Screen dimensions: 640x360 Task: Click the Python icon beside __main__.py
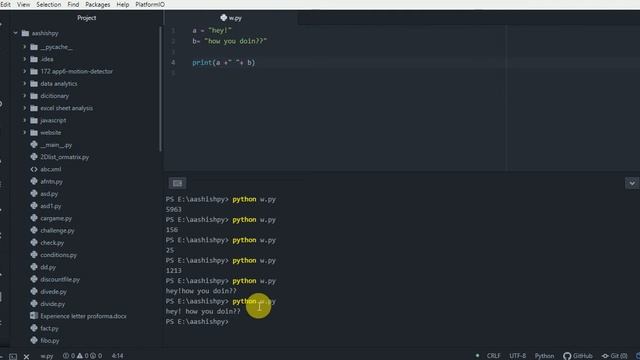[34, 144]
